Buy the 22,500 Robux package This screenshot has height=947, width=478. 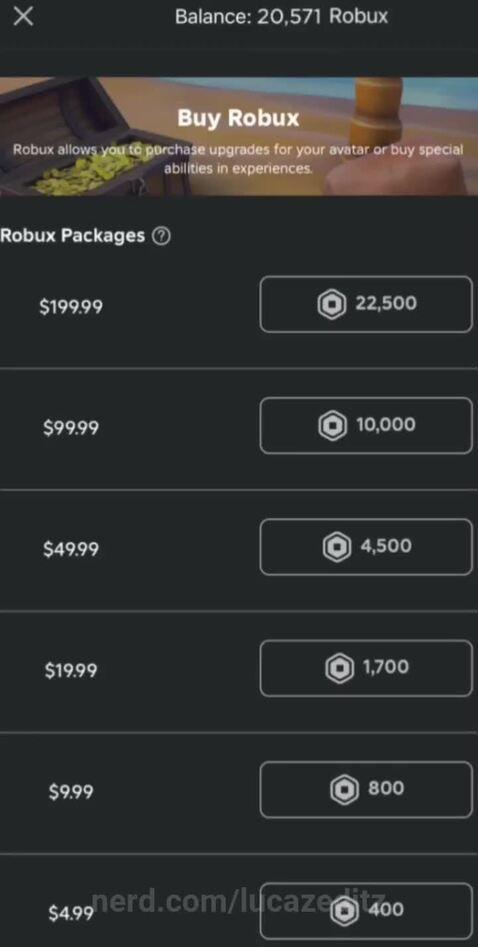(x=366, y=304)
